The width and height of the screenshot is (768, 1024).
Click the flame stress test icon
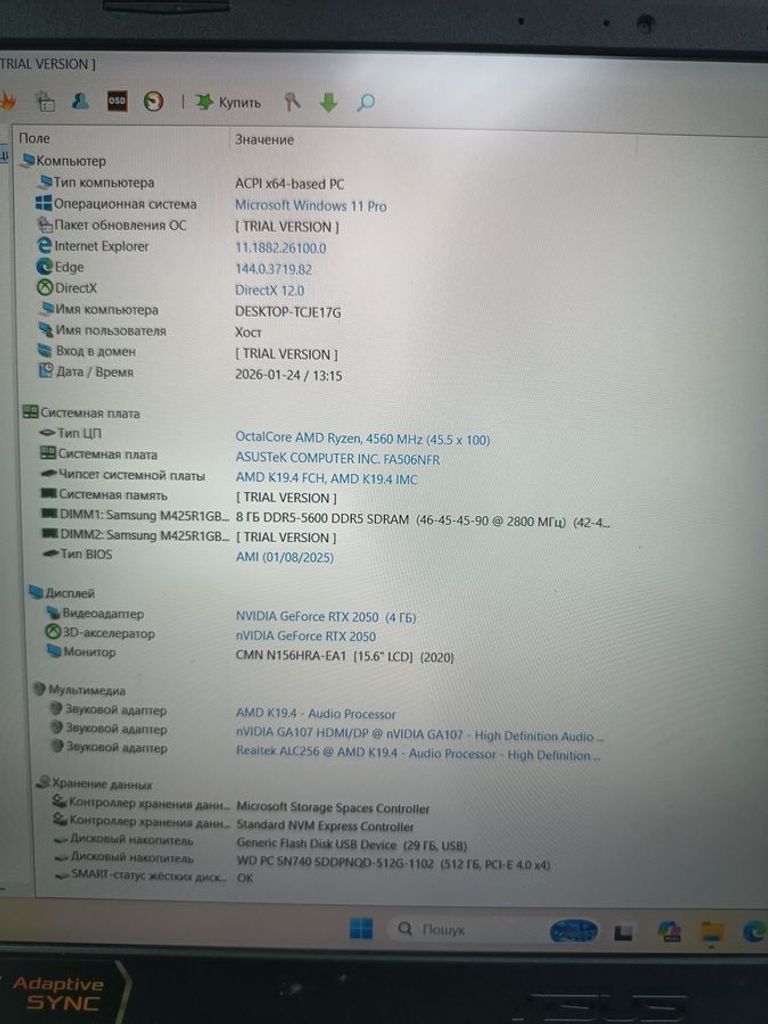[8, 100]
